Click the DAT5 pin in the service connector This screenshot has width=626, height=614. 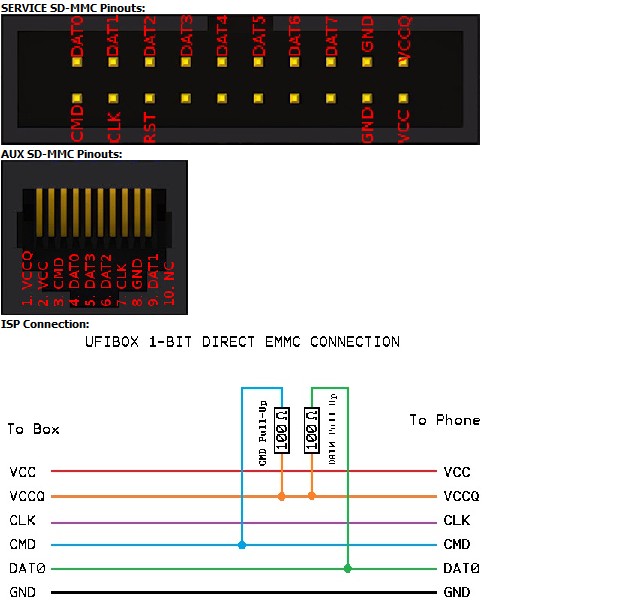(x=258, y=62)
